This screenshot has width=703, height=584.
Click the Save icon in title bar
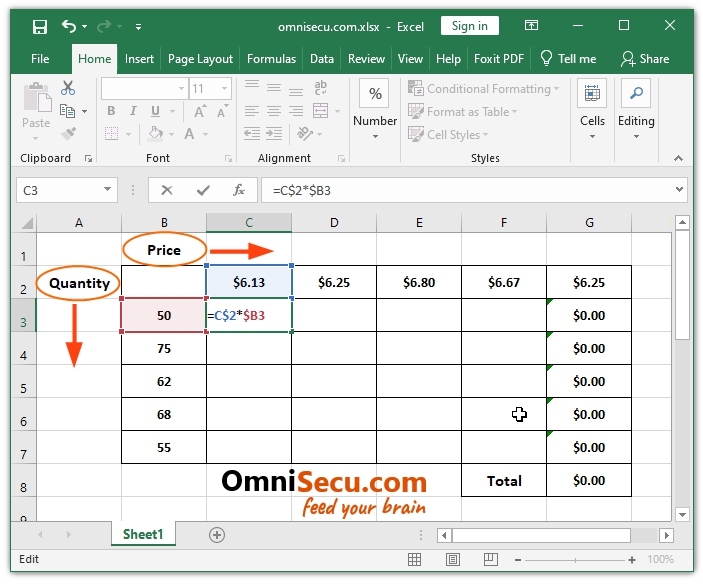[x=40, y=26]
